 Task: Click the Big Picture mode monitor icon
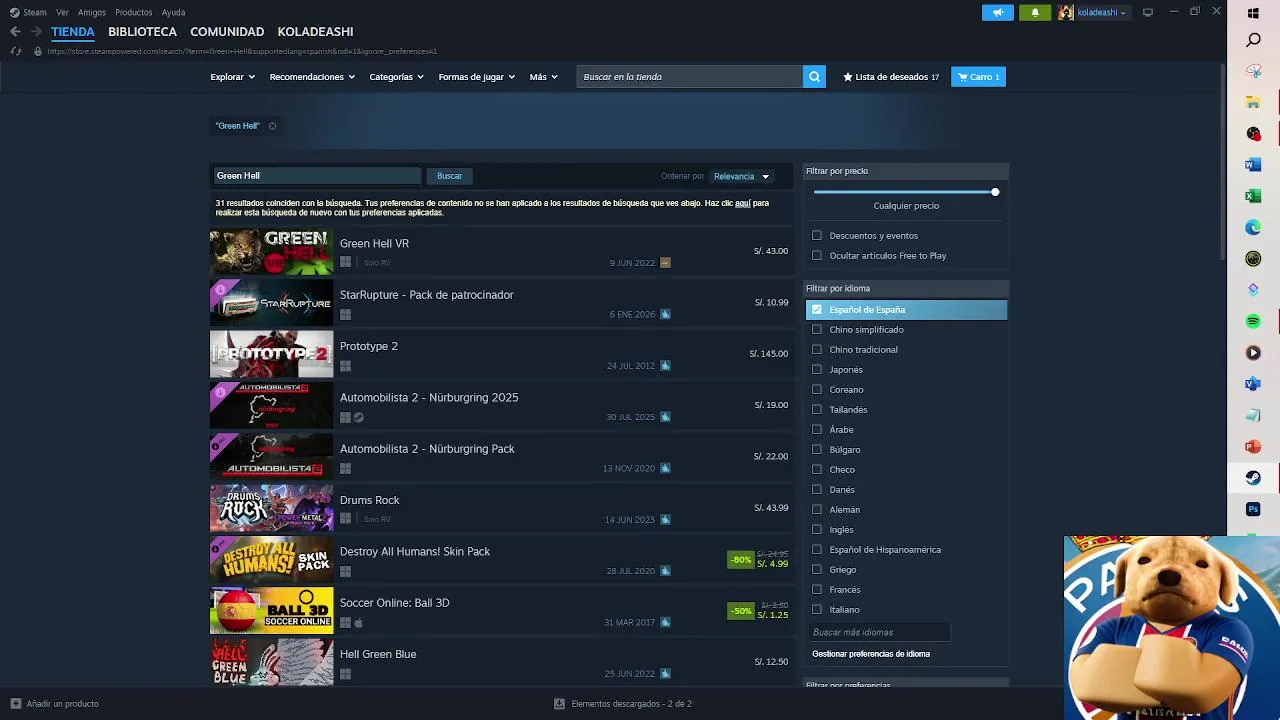click(1148, 12)
